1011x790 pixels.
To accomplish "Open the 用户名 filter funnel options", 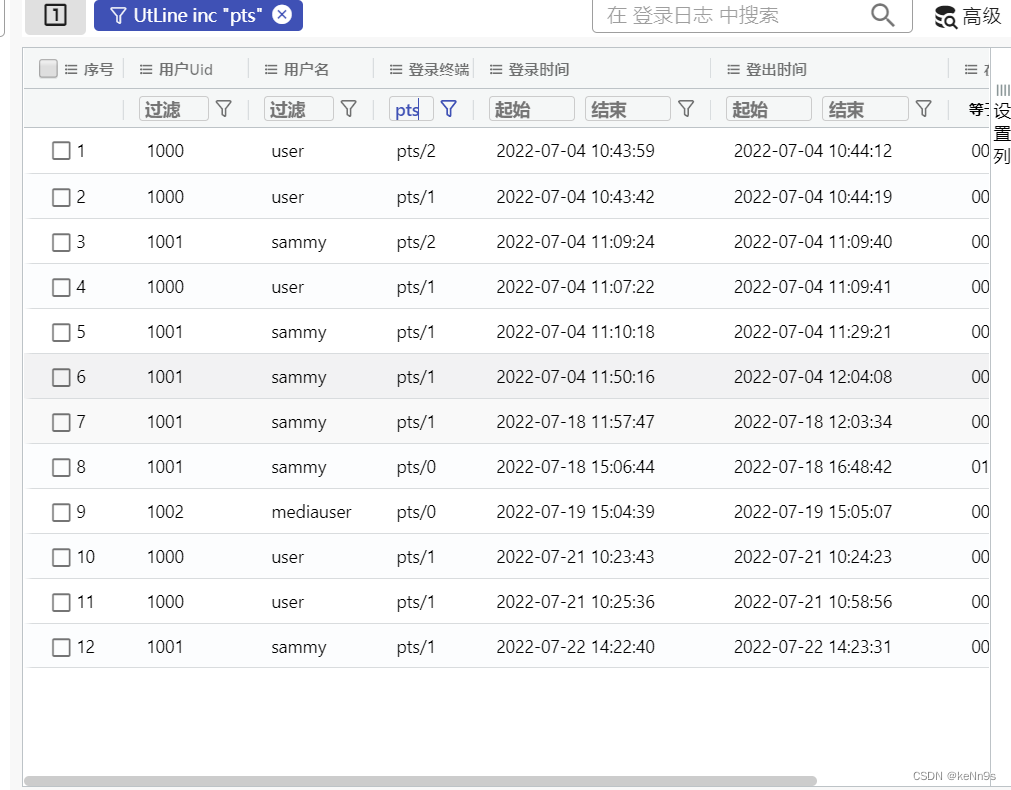I will coord(349,108).
